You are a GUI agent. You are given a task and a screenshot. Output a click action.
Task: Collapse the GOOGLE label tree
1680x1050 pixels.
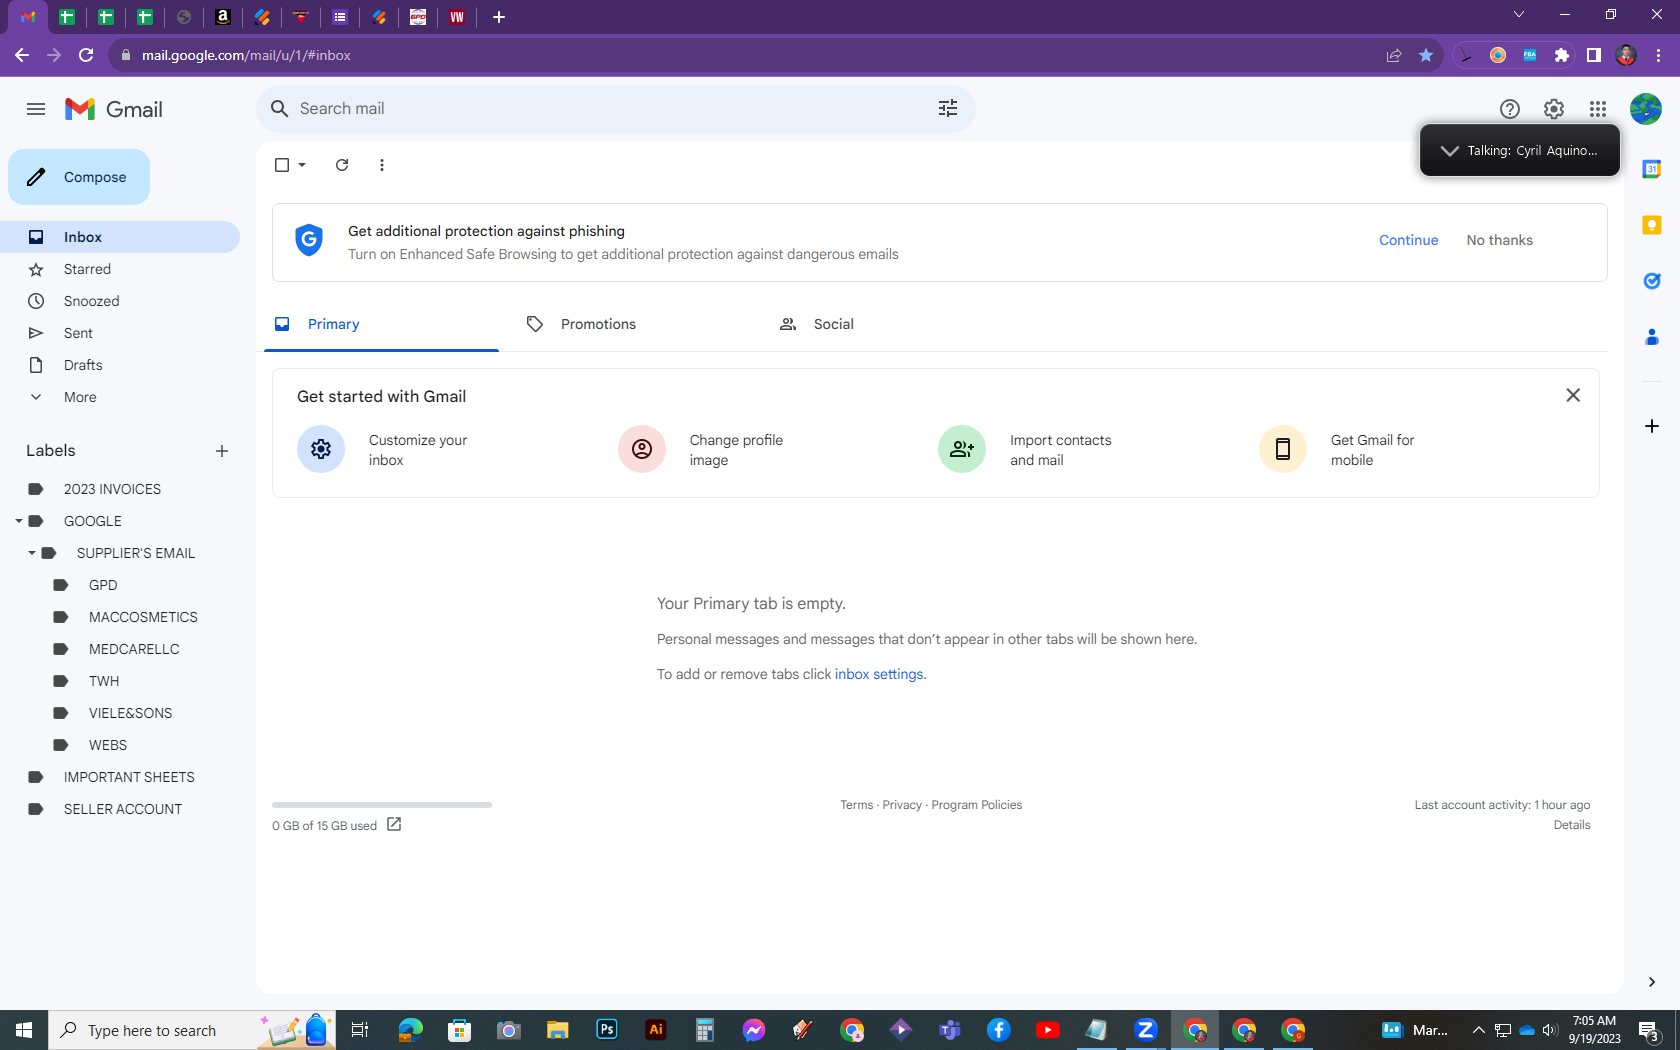pos(18,521)
